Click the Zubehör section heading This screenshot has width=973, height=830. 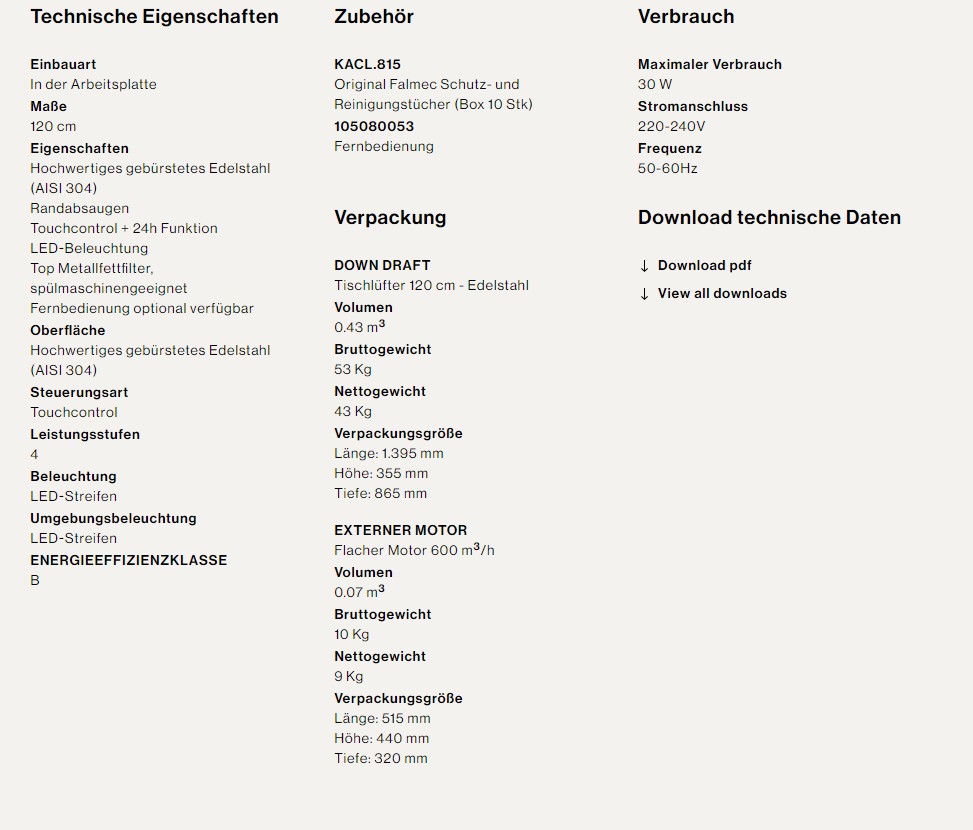(x=373, y=17)
